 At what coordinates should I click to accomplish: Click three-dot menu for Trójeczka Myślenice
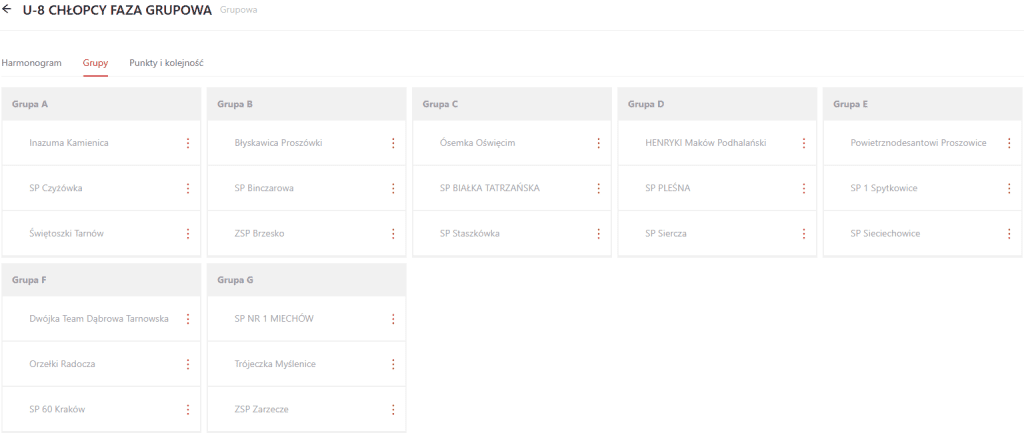coord(393,364)
